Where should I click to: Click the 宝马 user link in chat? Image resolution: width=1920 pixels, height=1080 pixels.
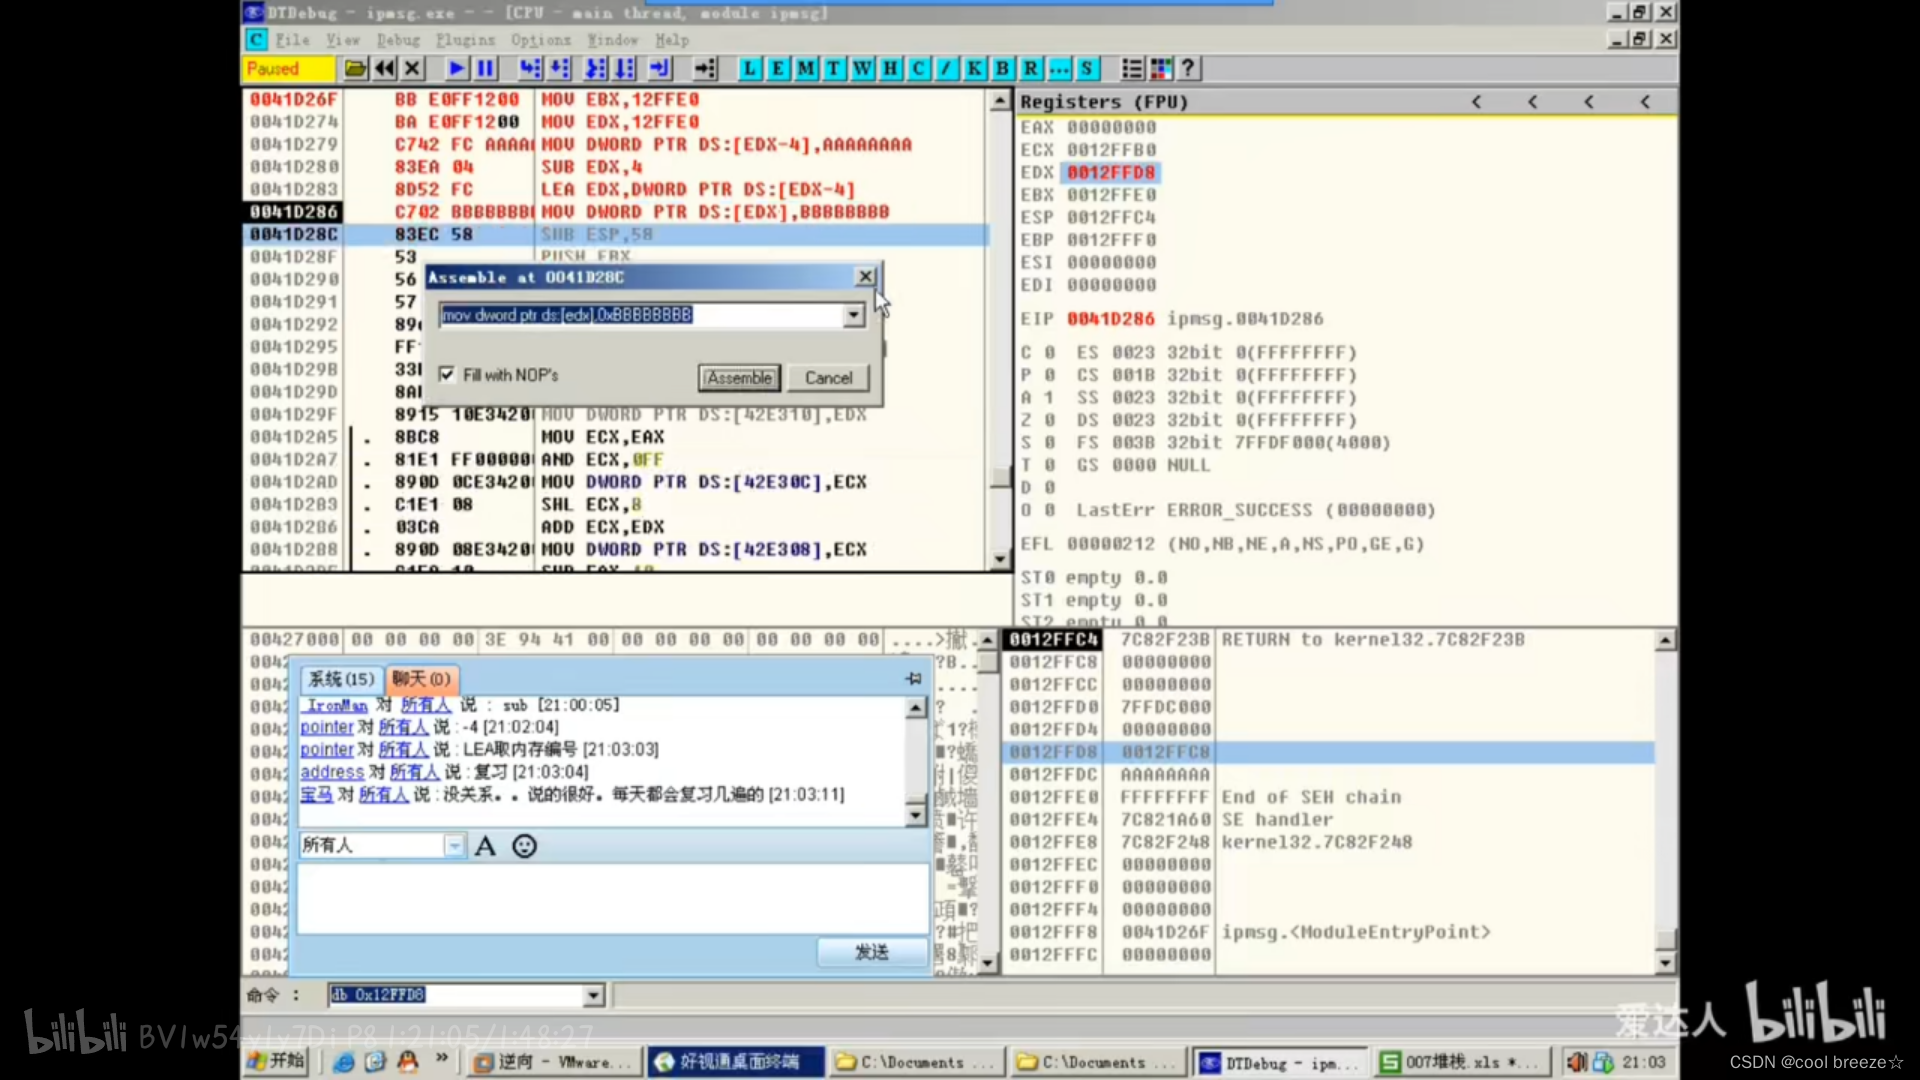pyautogui.click(x=317, y=795)
